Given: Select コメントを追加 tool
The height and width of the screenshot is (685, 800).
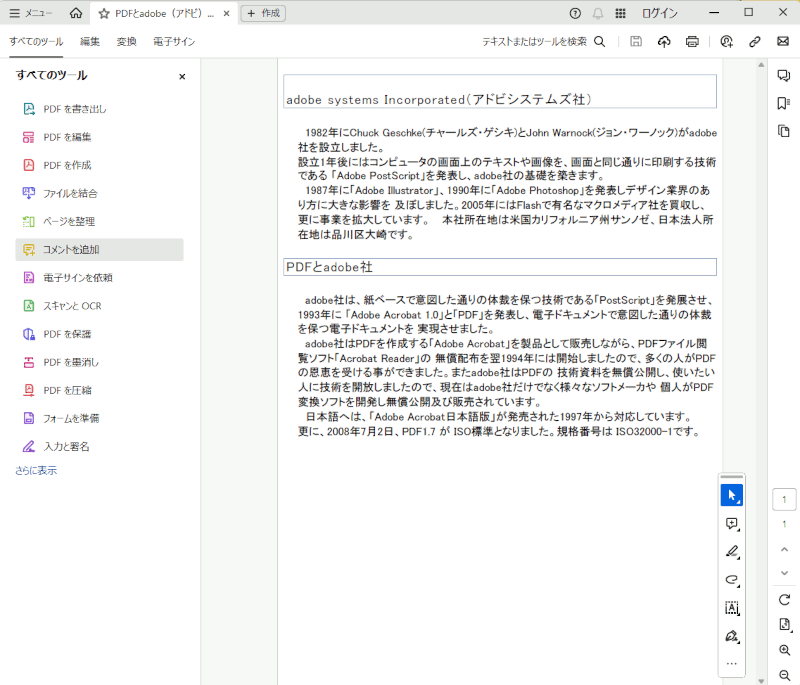Looking at the screenshot, I should click(x=99, y=249).
